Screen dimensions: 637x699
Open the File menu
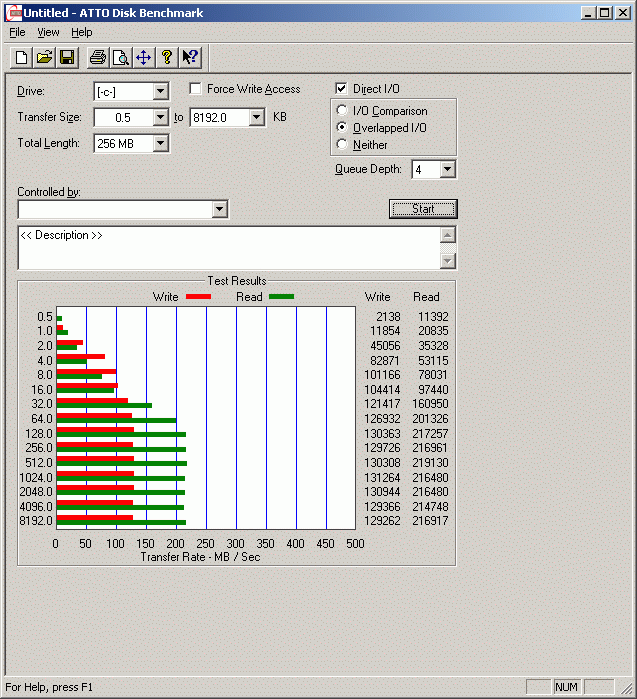[x=17, y=33]
